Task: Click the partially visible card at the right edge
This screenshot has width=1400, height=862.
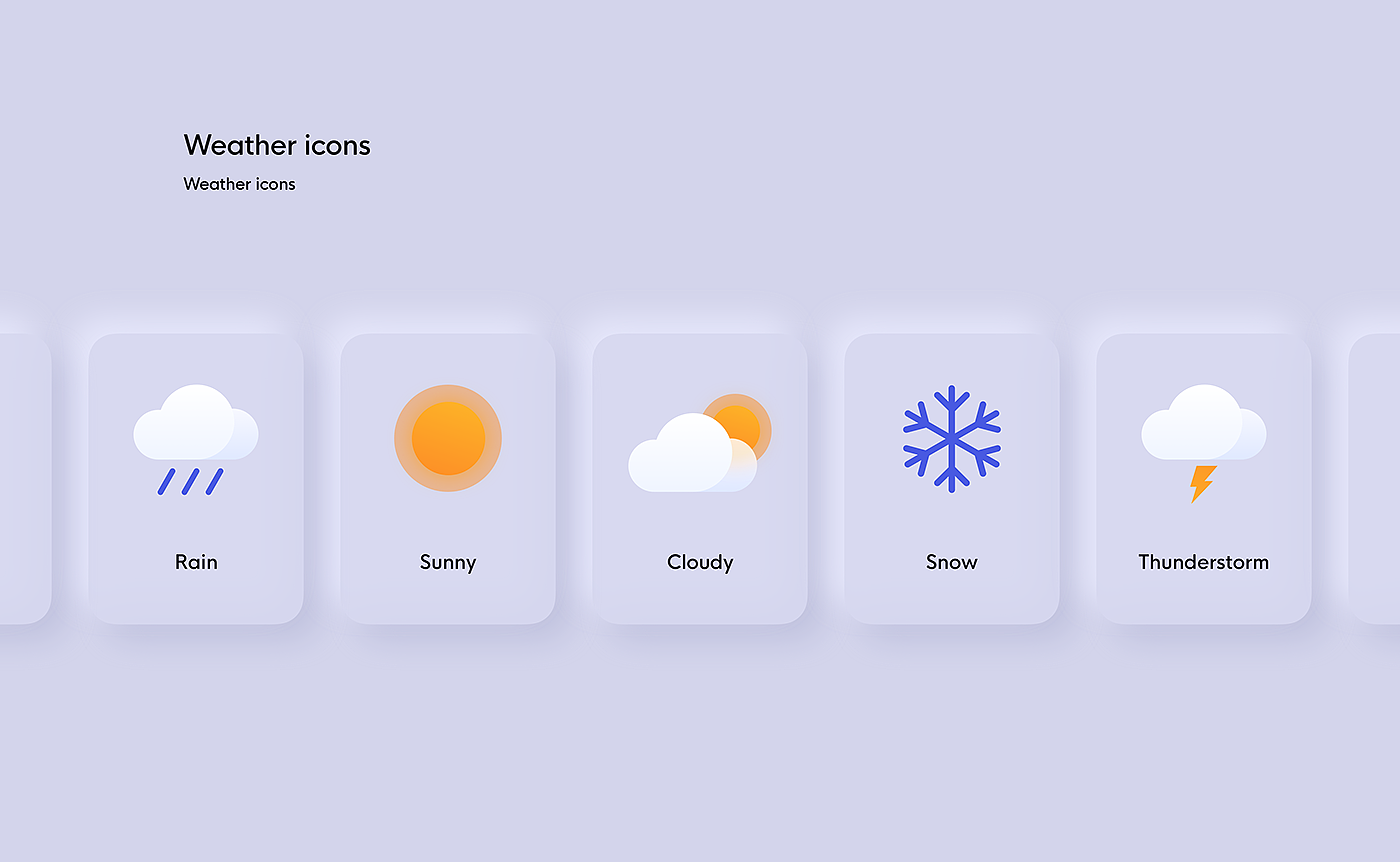Action: pyautogui.click(x=1377, y=478)
